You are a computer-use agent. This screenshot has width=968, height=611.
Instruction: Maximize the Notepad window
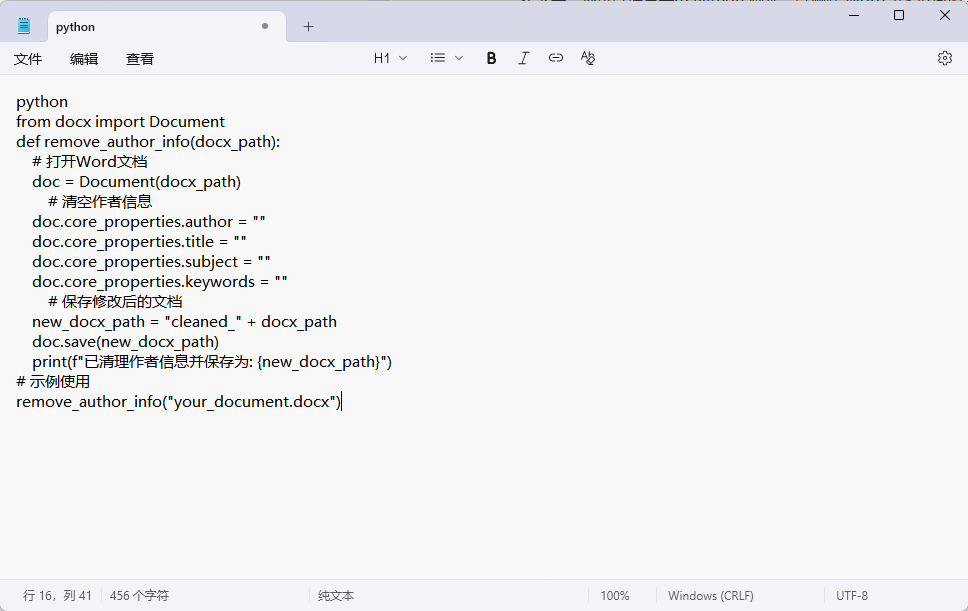899,15
